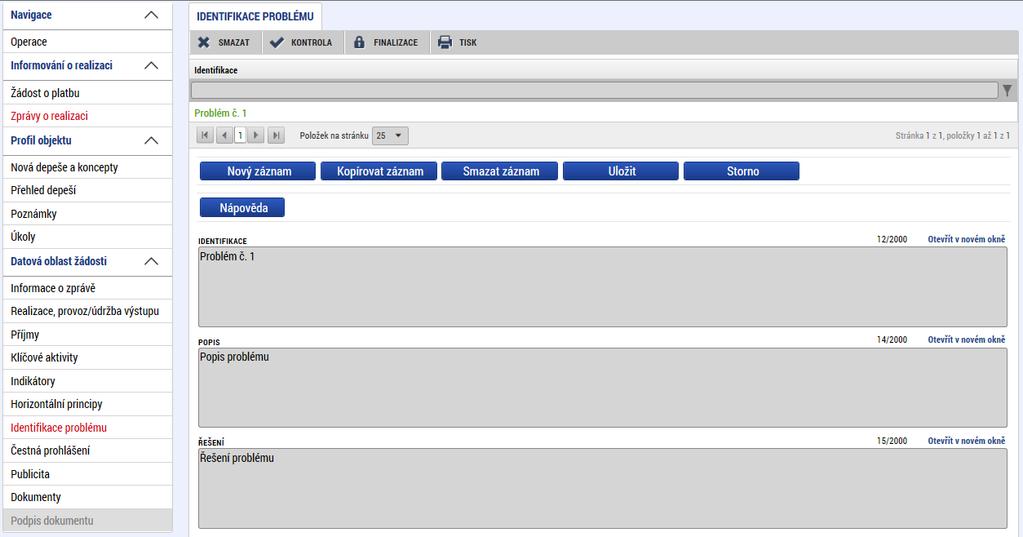Viewport: 1023px width, 537px height.
Task: Open Operace in the navigation
Action: tap(87, 42)
